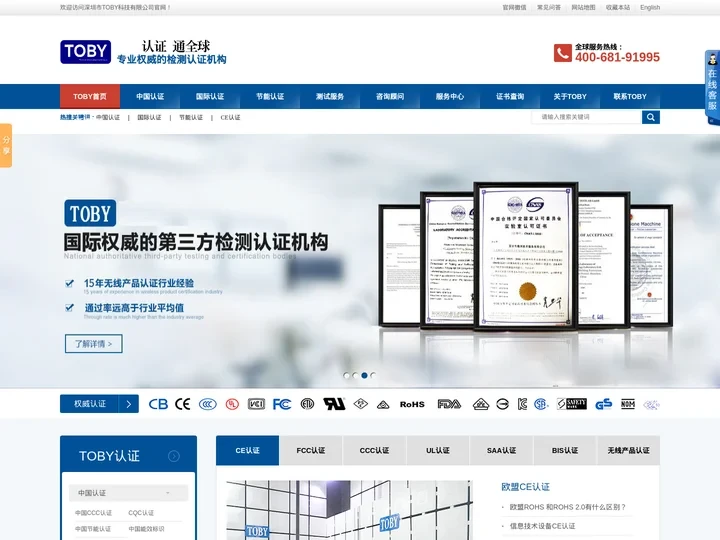Screen dimensions: 720x540
Task: Click the black UR recognized mark logo
Action: click(x=334, y=404)
